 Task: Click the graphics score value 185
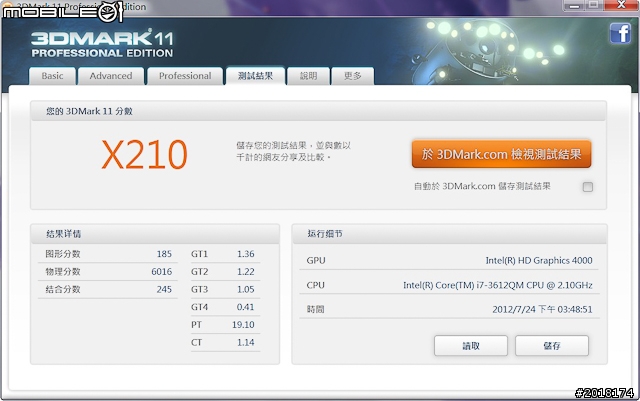(164, 254)
